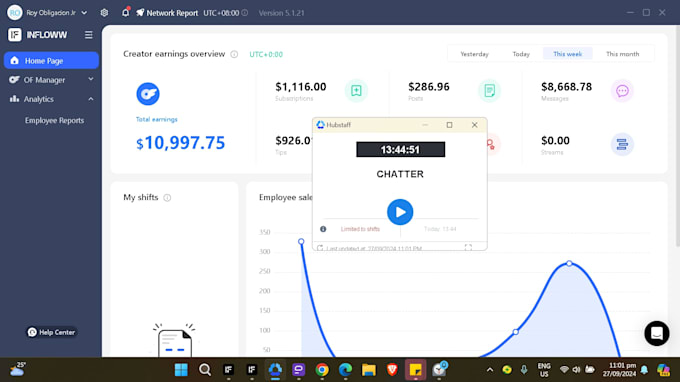Viewport: 680px width, 382px height.
Task: Click Limited to shifts link in Hubstaff
Action: pyautogui.click(x=360, y=229)
